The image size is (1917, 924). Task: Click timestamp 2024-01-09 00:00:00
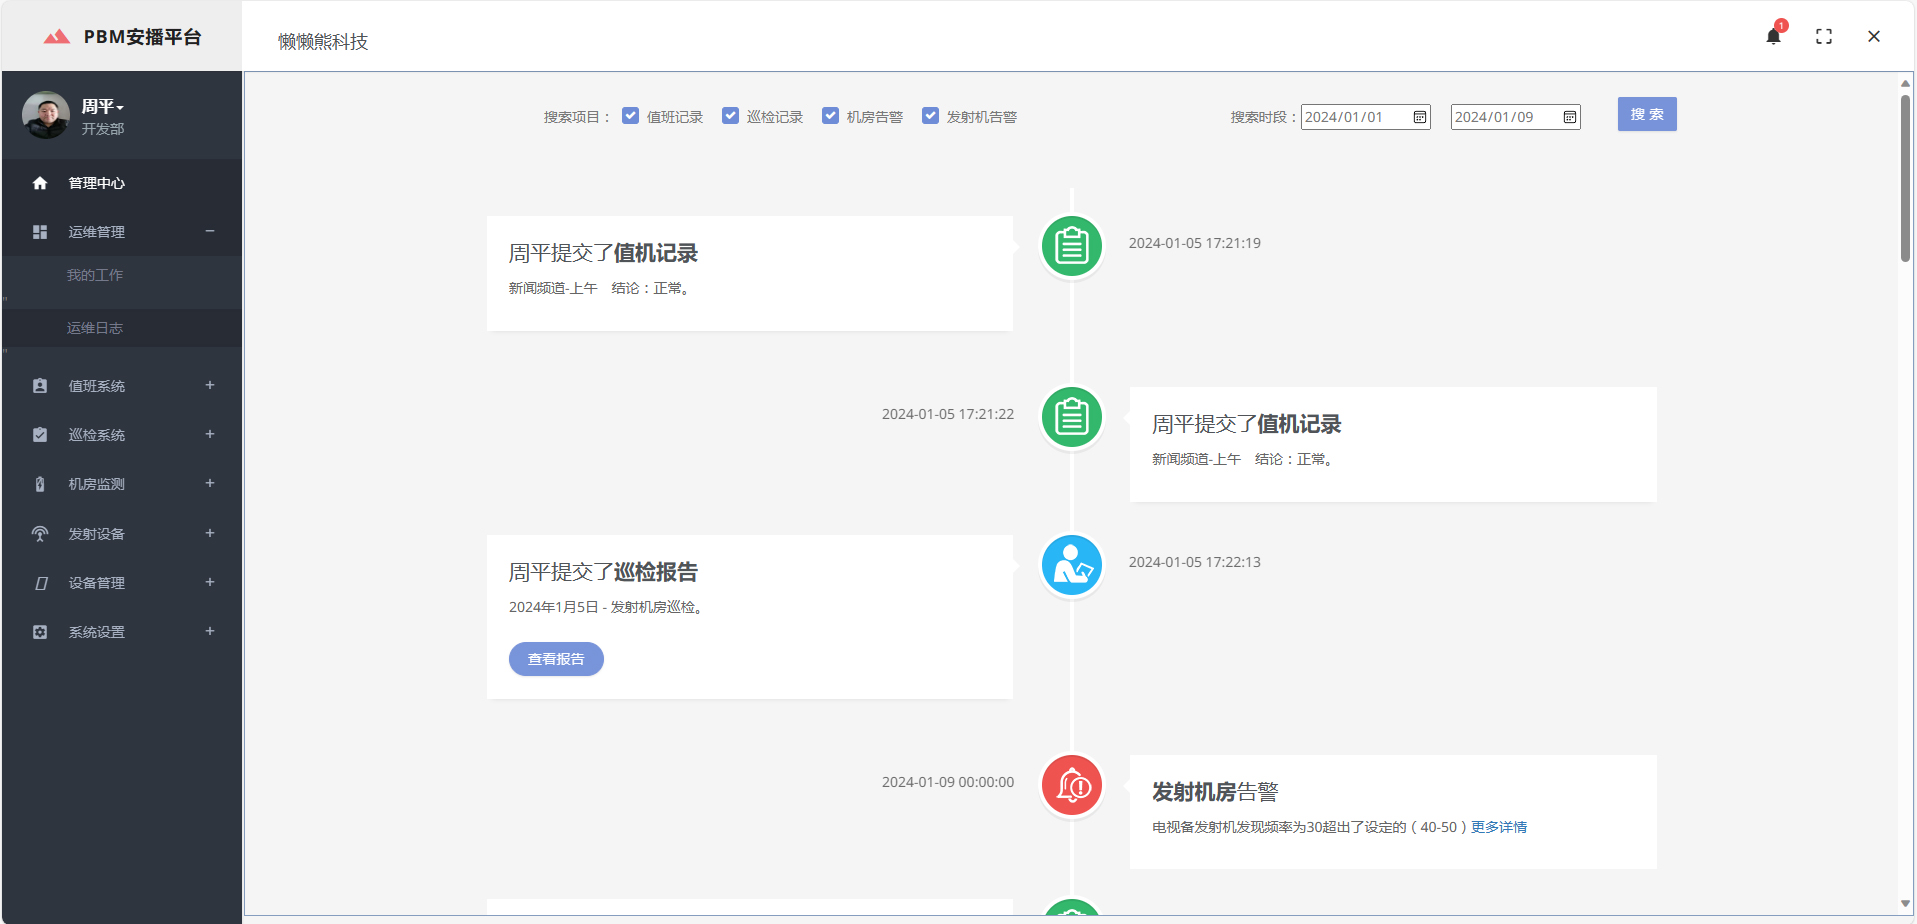[x=948, y=782]
